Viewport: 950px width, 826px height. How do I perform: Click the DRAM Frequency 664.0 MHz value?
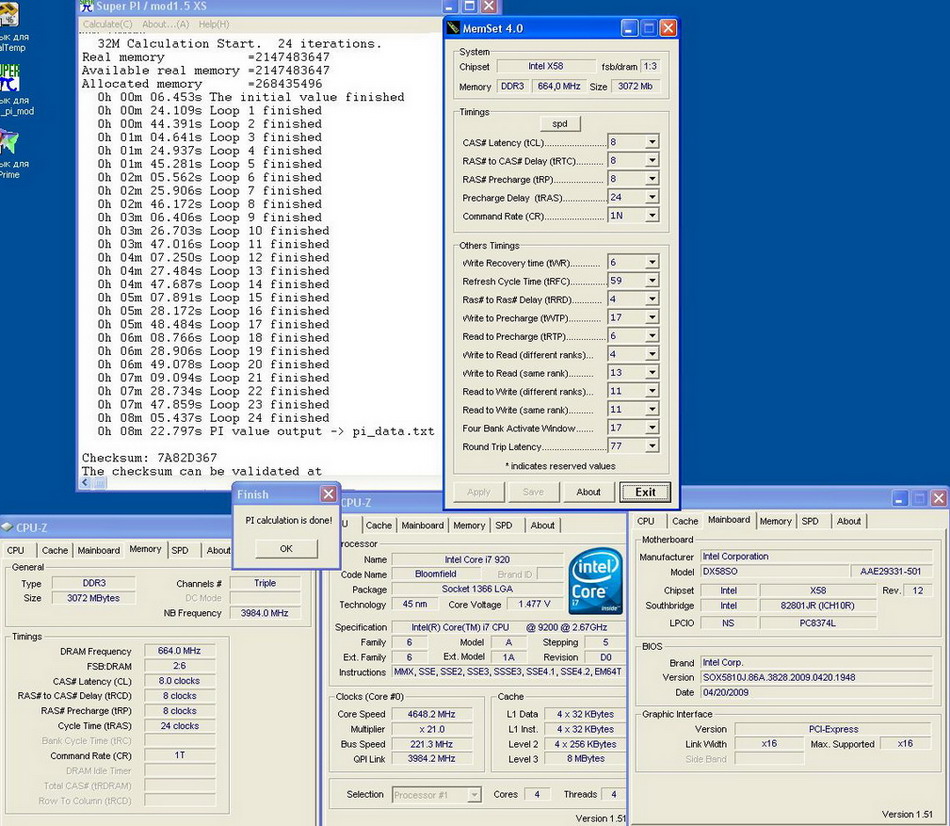pyautogui.click(x=179, y=651)
